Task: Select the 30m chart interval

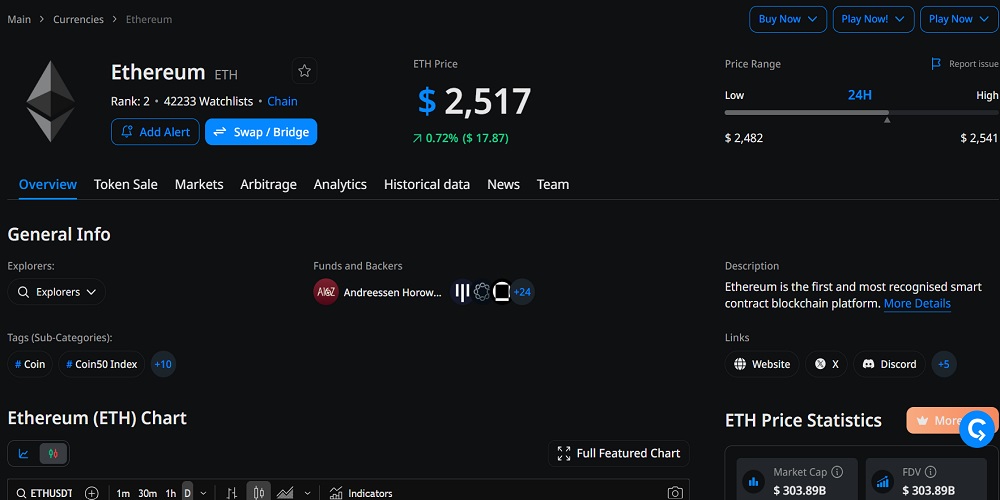Action: pyautogui.click(x=146, y=493)
